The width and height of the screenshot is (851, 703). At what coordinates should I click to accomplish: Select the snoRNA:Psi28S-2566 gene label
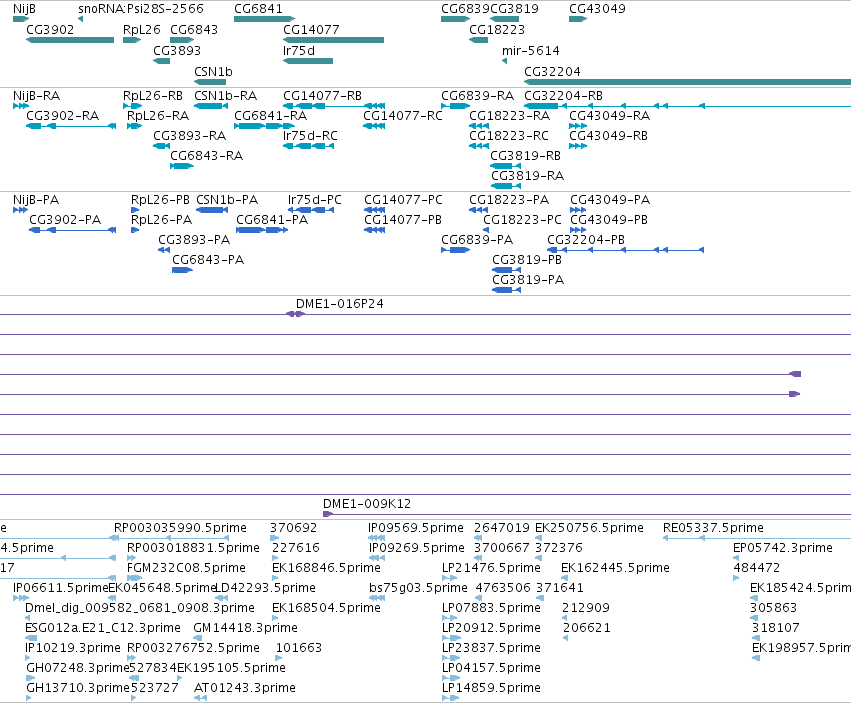point(141,9)
